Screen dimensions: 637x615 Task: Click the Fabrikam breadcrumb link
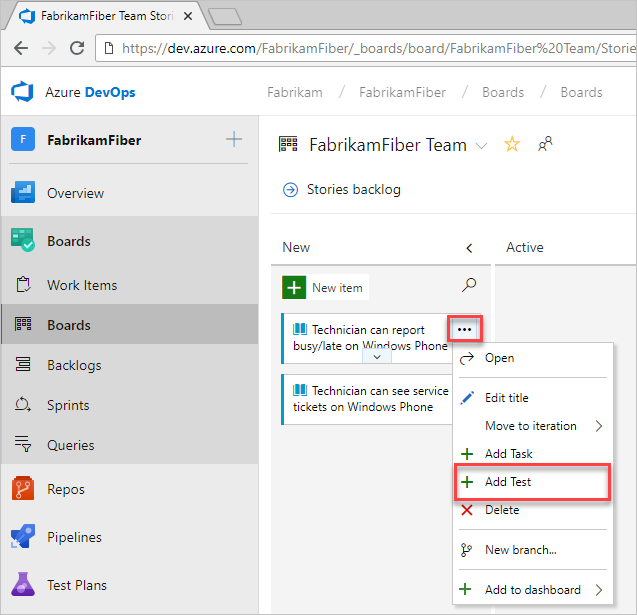coord(295,92)
